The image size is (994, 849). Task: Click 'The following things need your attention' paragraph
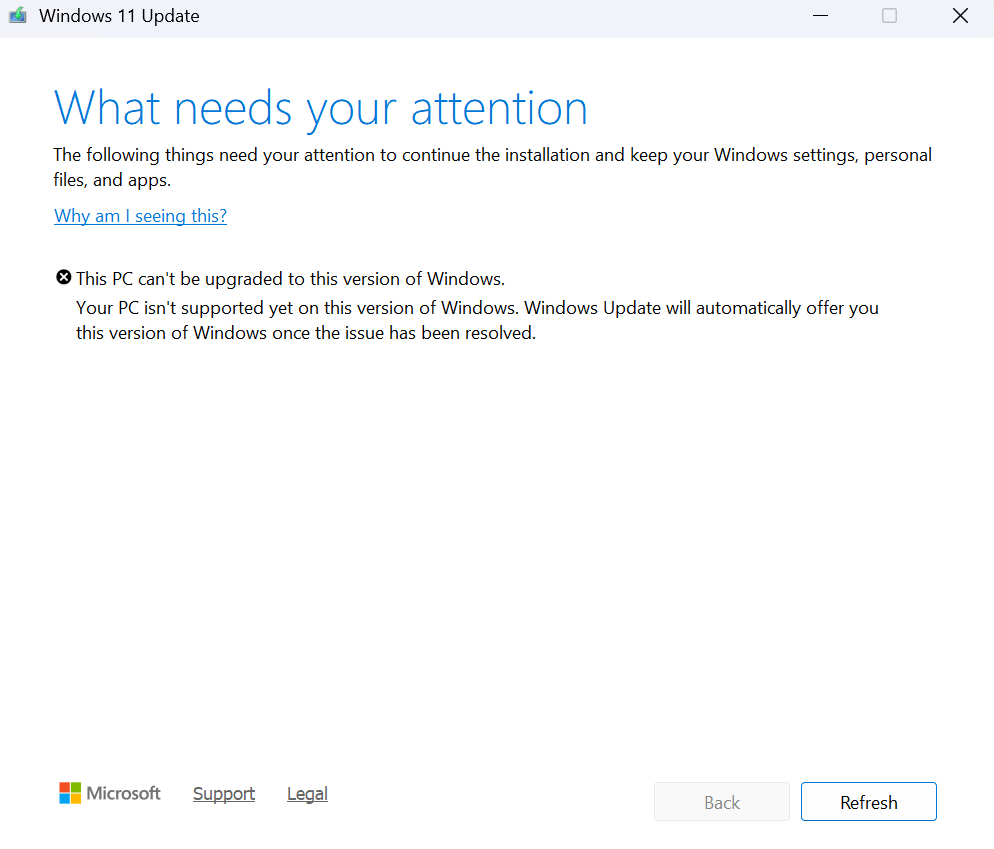(493, 167)
